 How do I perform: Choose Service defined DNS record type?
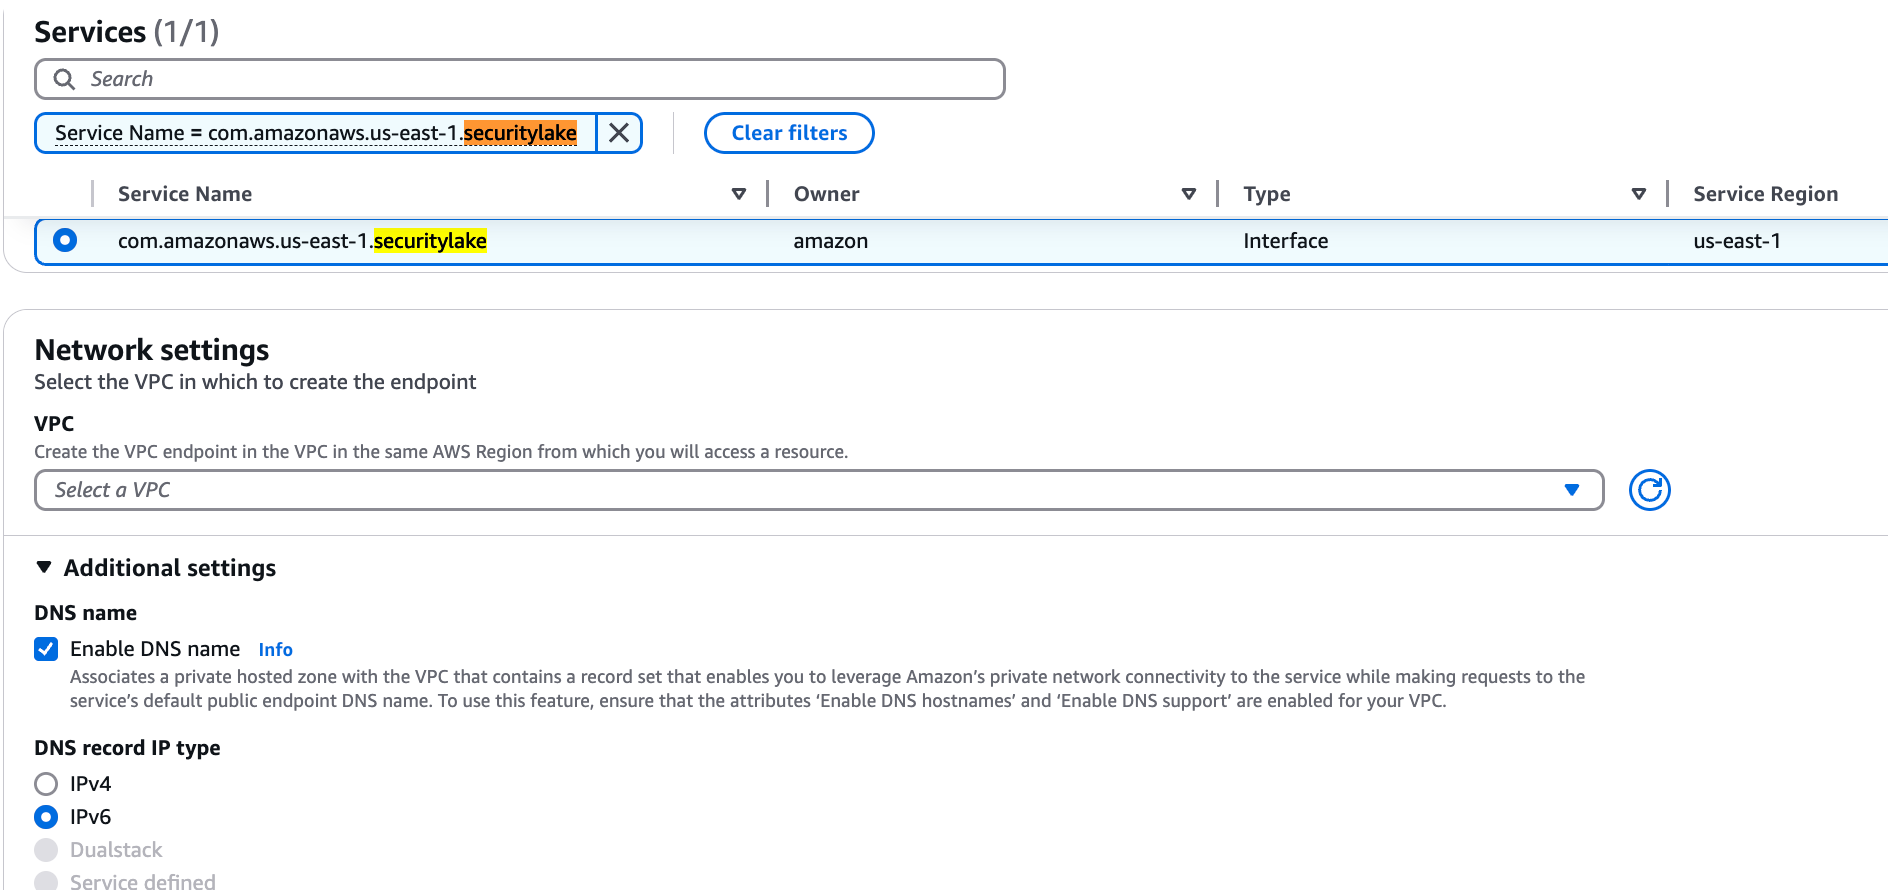(x=46, y=881)
